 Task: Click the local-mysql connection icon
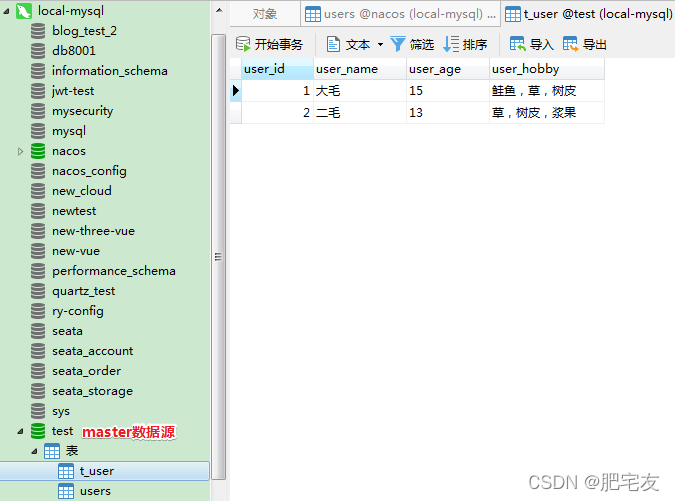pos(24,11)
